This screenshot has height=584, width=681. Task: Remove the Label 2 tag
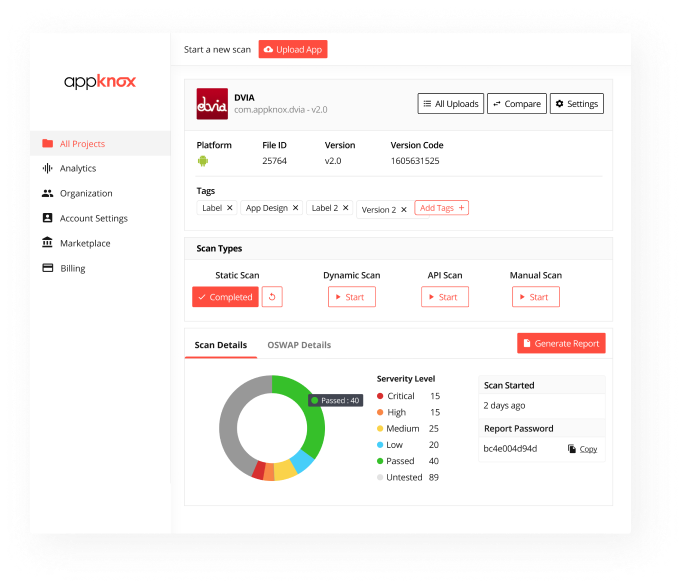346,208
